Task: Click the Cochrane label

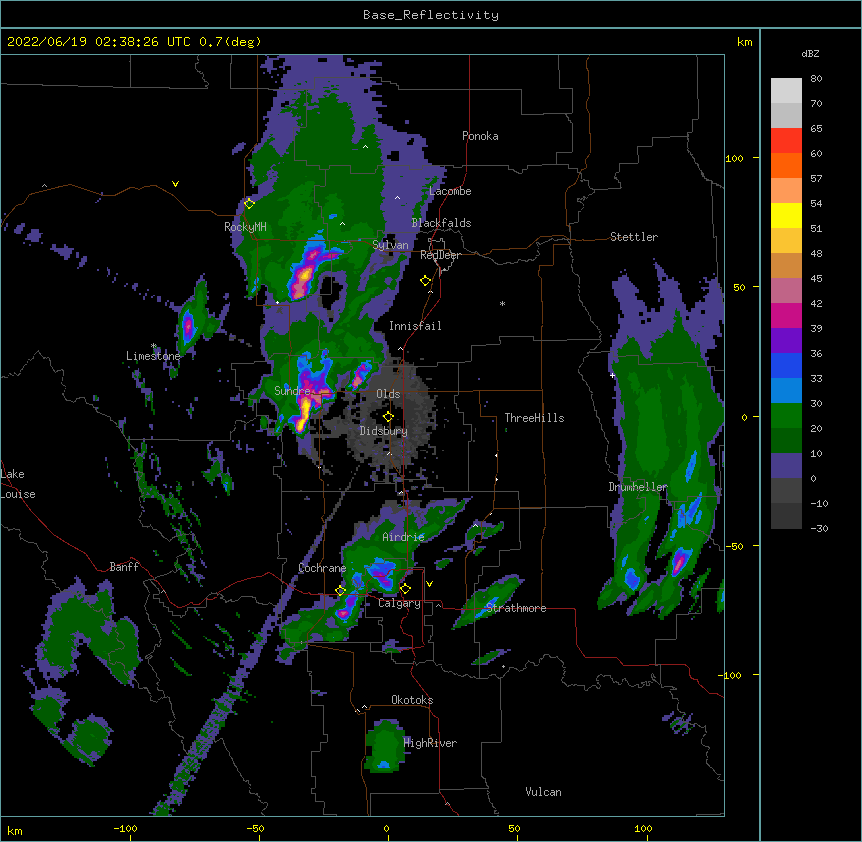Action: (322, 568)
